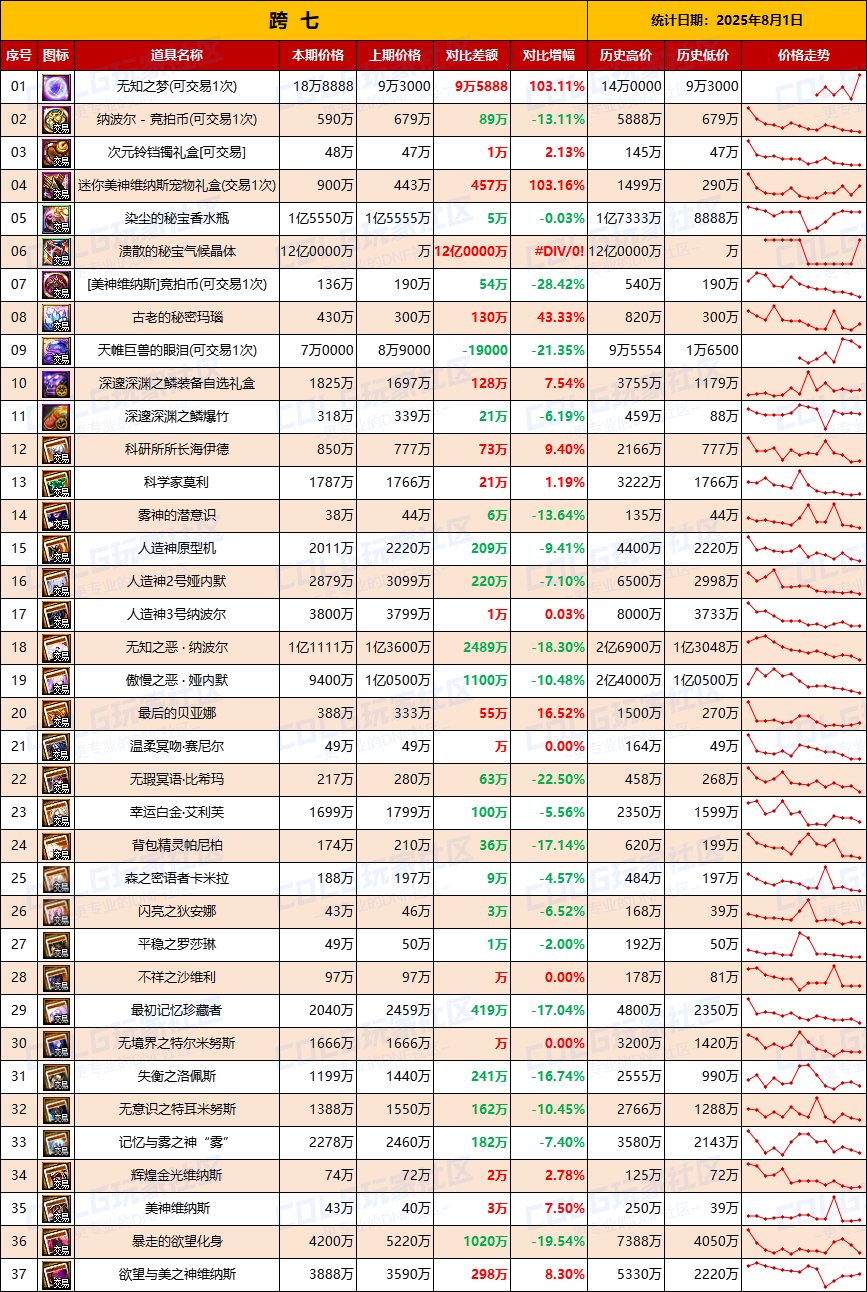Image resolution: width=867 pixels, height=1292 pixels.
Task: Click the 对比差额 column header
Action: point(472,55)
